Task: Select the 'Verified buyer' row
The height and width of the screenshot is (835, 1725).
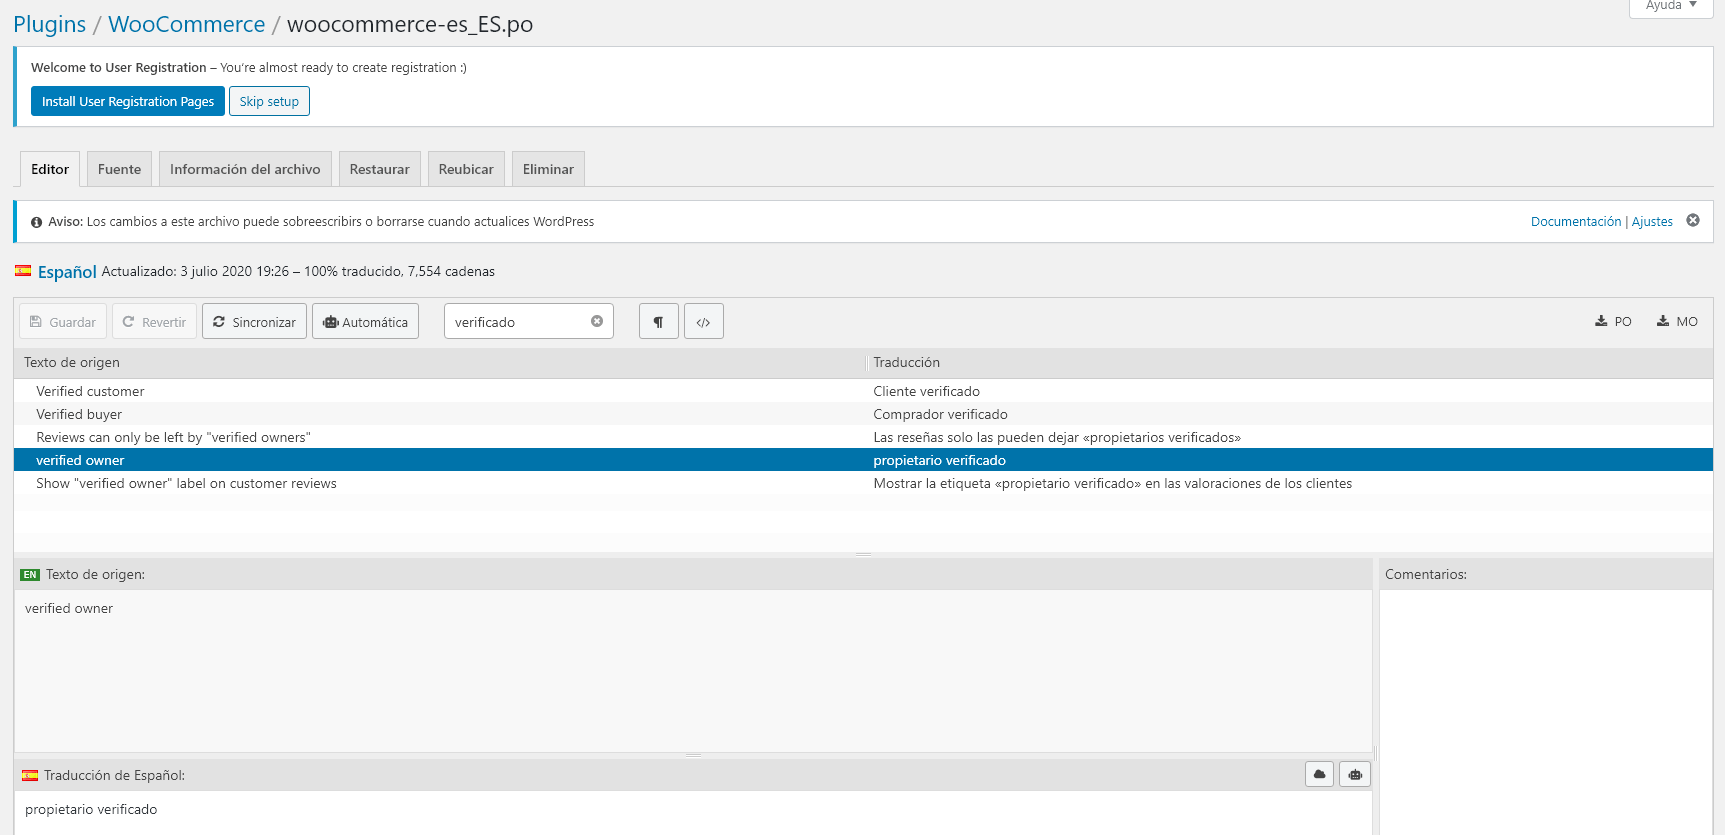Action: (x=863, y=414)
